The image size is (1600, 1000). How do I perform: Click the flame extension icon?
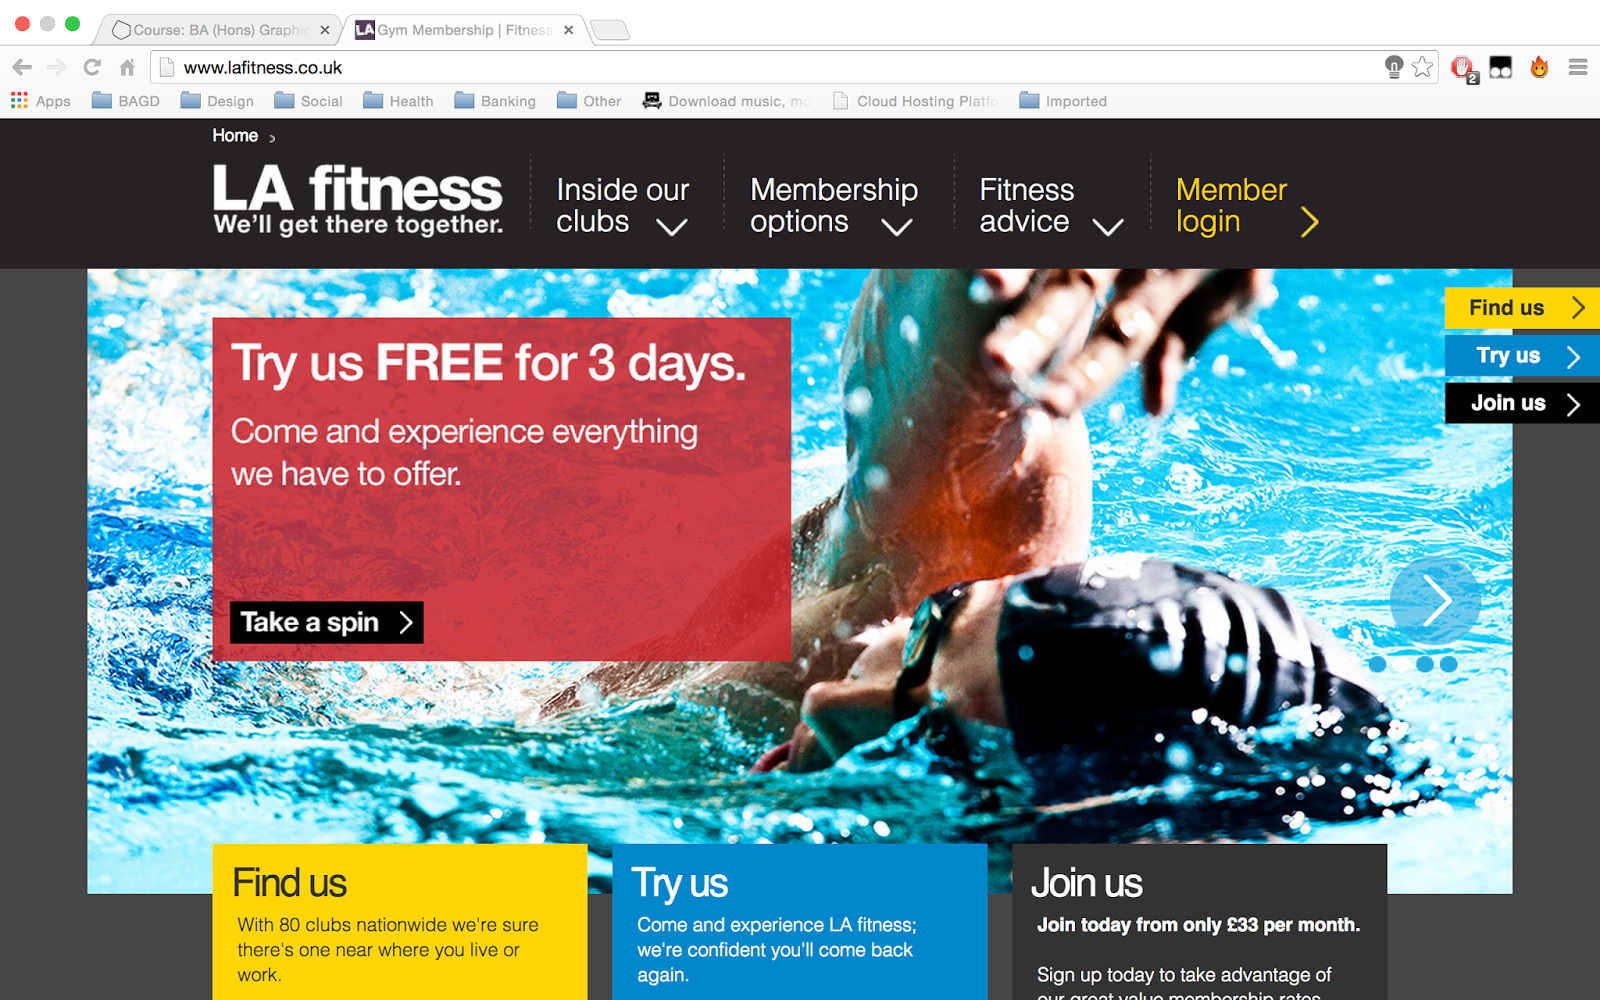1539,67
